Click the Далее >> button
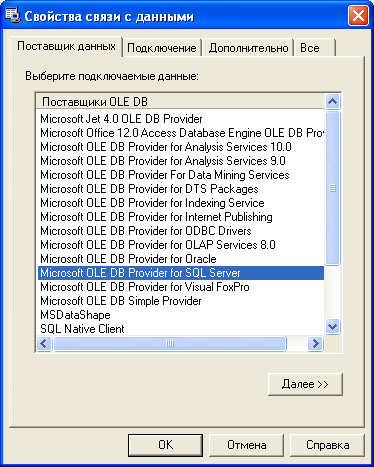The width and height of the screenshot is (374, 467). tap(305, 384)
